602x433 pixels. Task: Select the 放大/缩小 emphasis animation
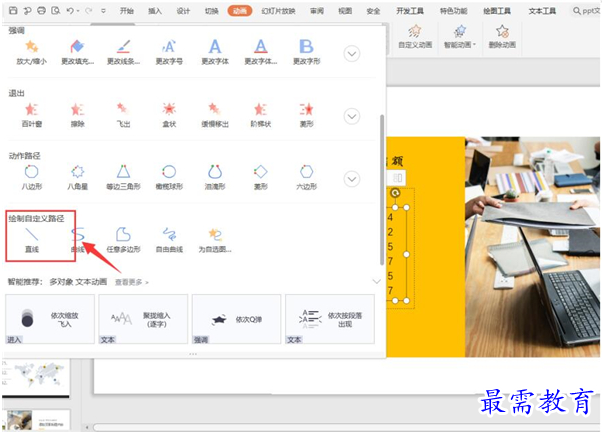pos(31,52)
